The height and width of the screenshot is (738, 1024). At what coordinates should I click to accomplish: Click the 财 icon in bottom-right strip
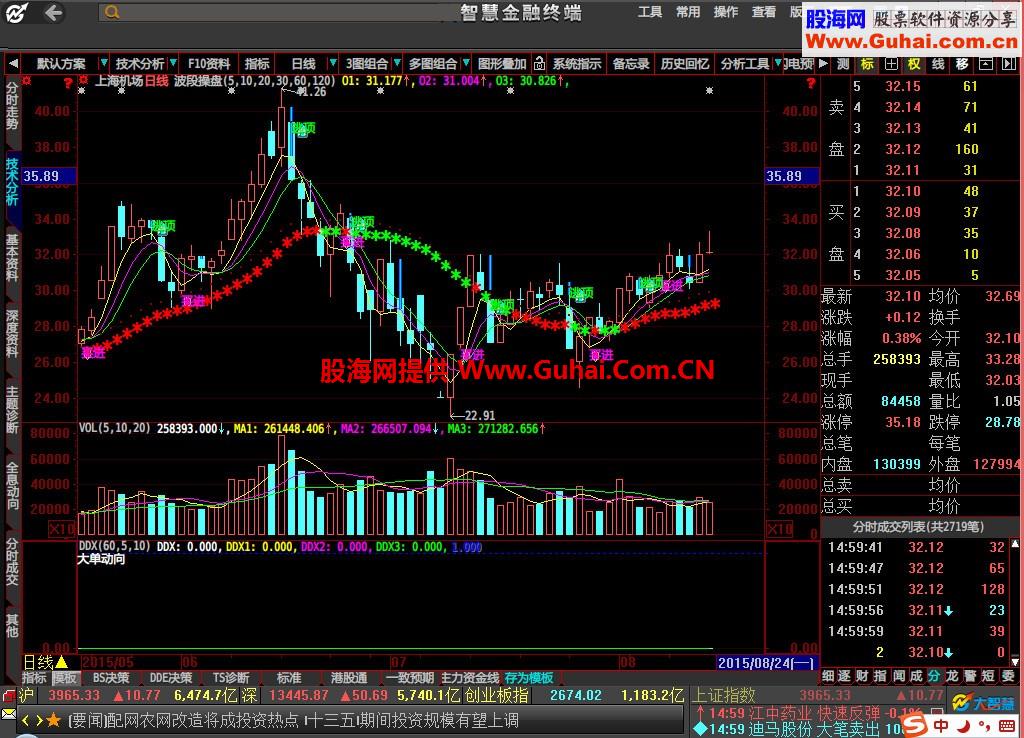click(861, 676)
